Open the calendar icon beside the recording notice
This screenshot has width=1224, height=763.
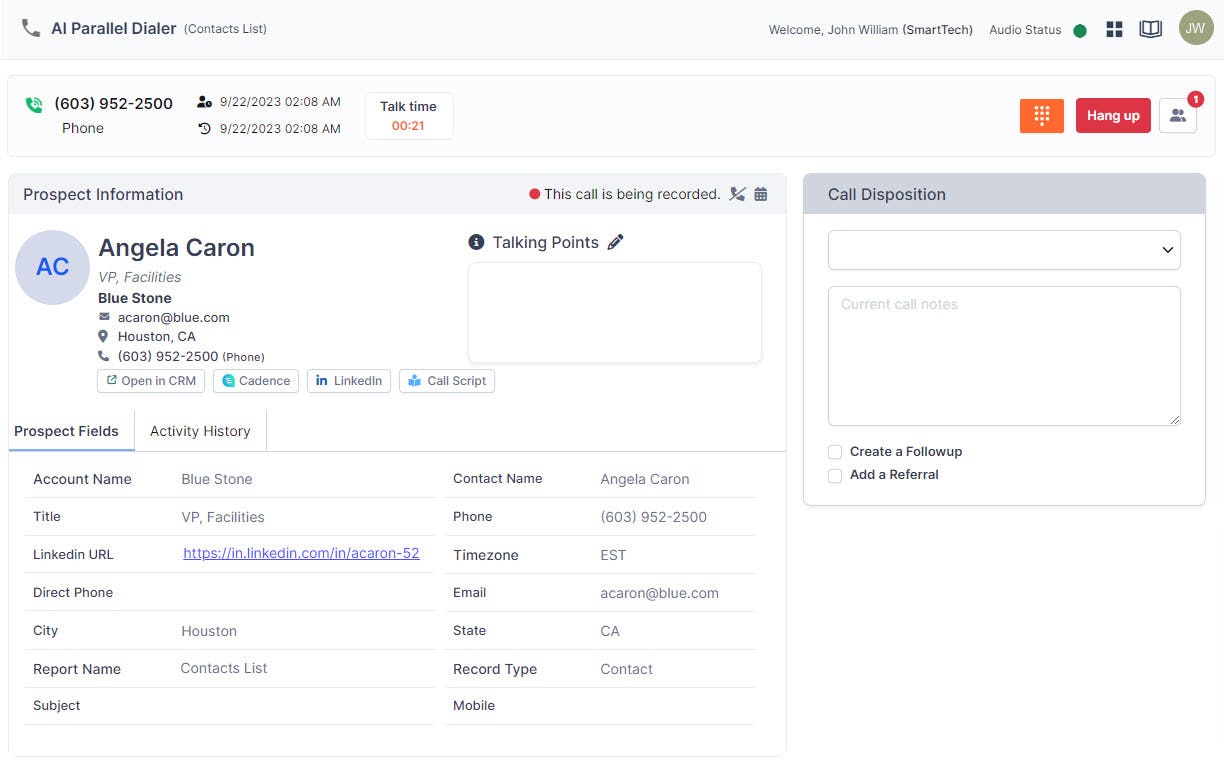tap(761, 194)
